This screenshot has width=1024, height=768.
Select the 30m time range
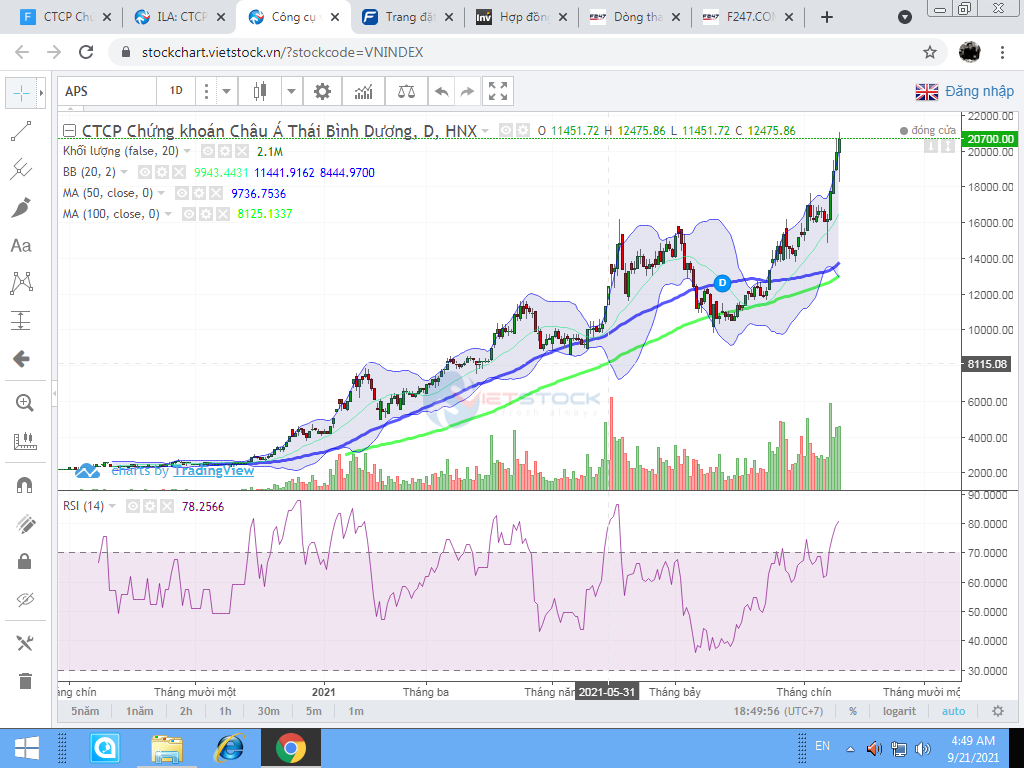point(268,711)
